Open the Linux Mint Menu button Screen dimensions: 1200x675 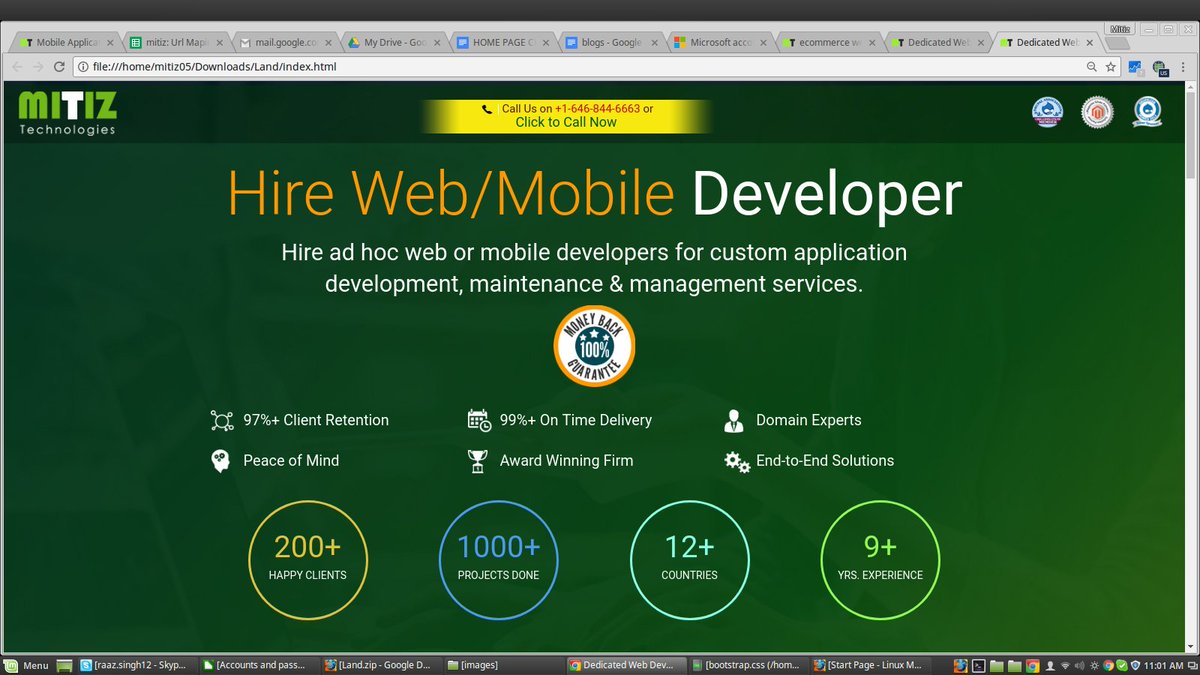click(x=27, y=665)
